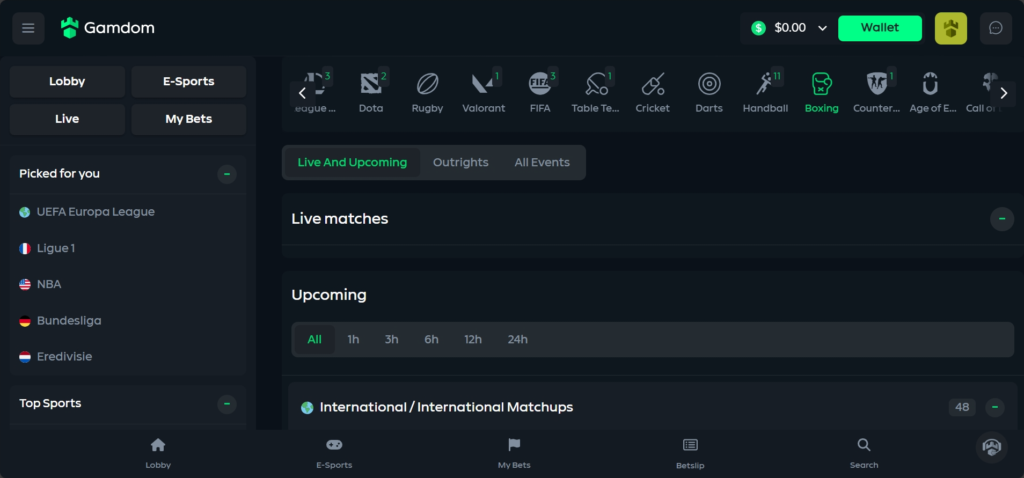
Task: Open the chat bubble icon
Action: coord(996,28)
